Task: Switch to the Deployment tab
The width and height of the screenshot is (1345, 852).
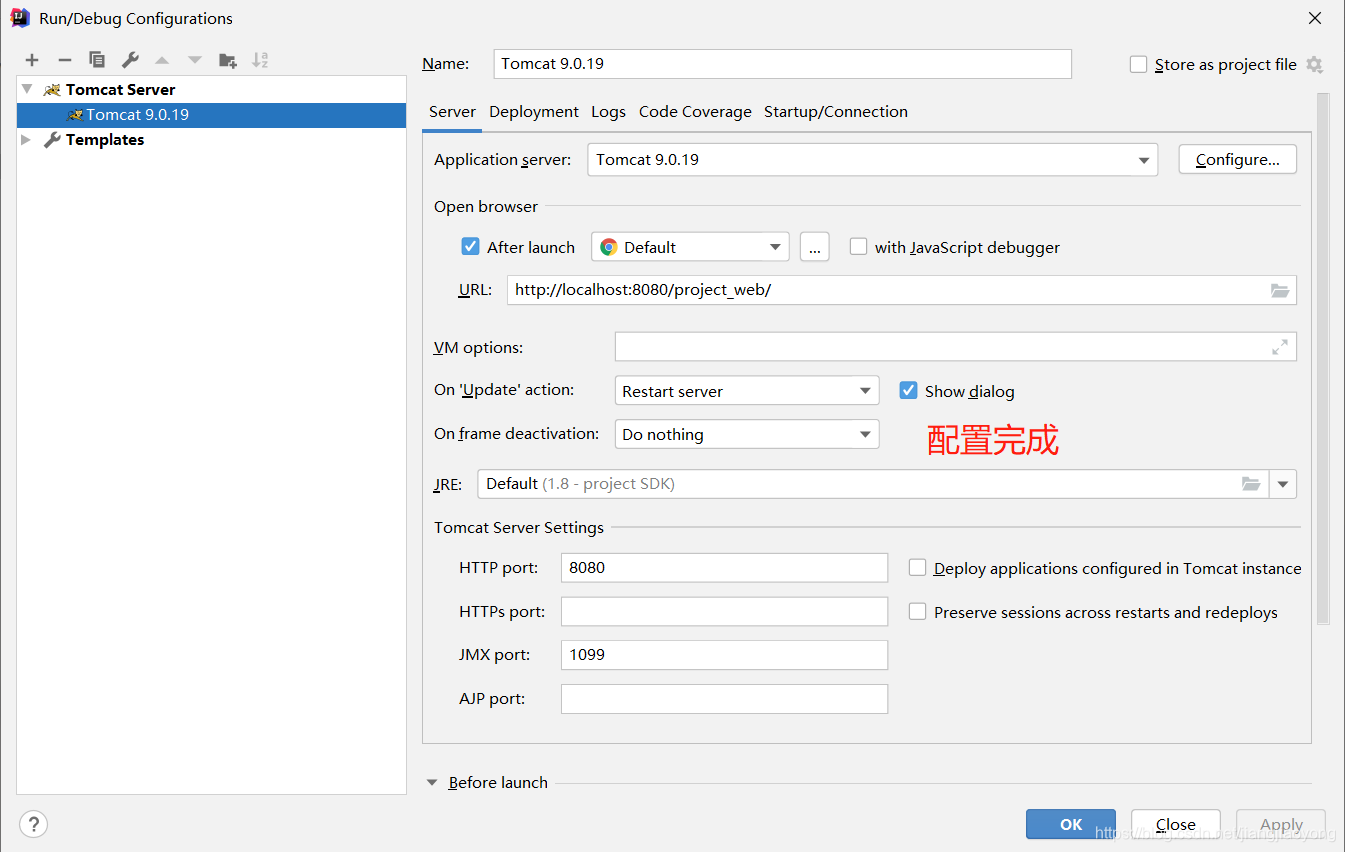Action: [534, 112]
